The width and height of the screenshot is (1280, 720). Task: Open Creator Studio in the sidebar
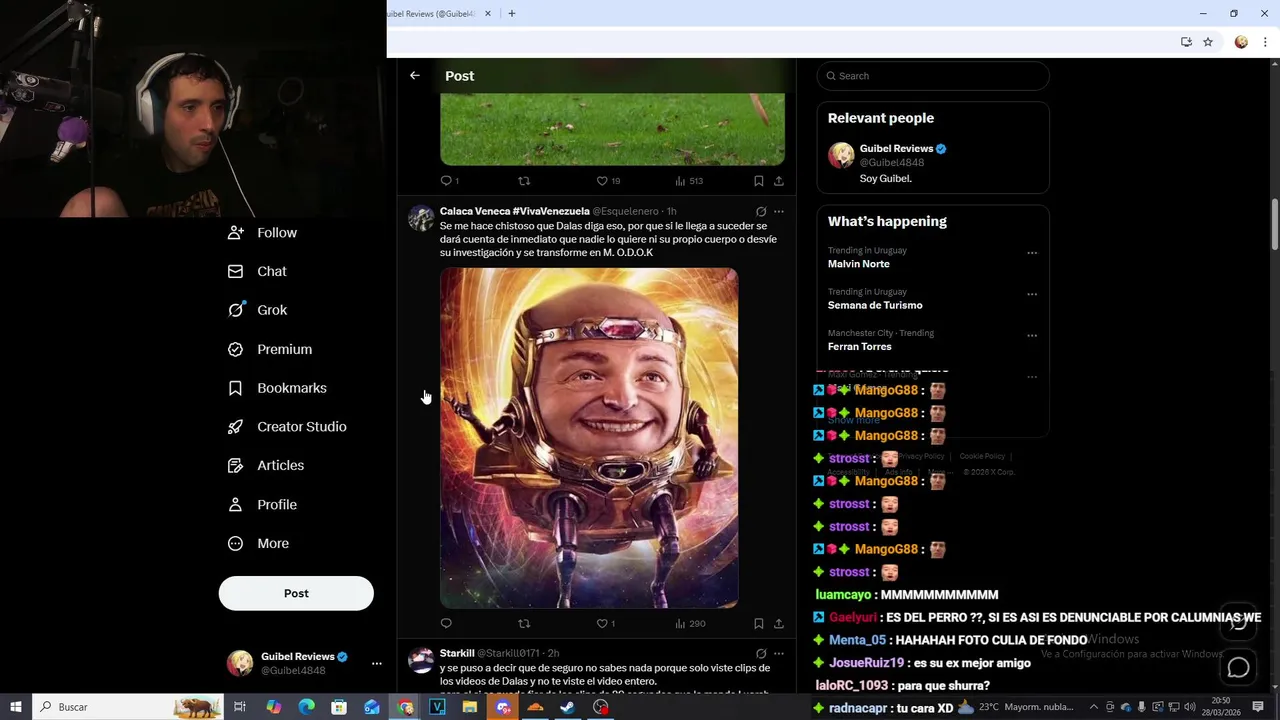tap(287, 427)
